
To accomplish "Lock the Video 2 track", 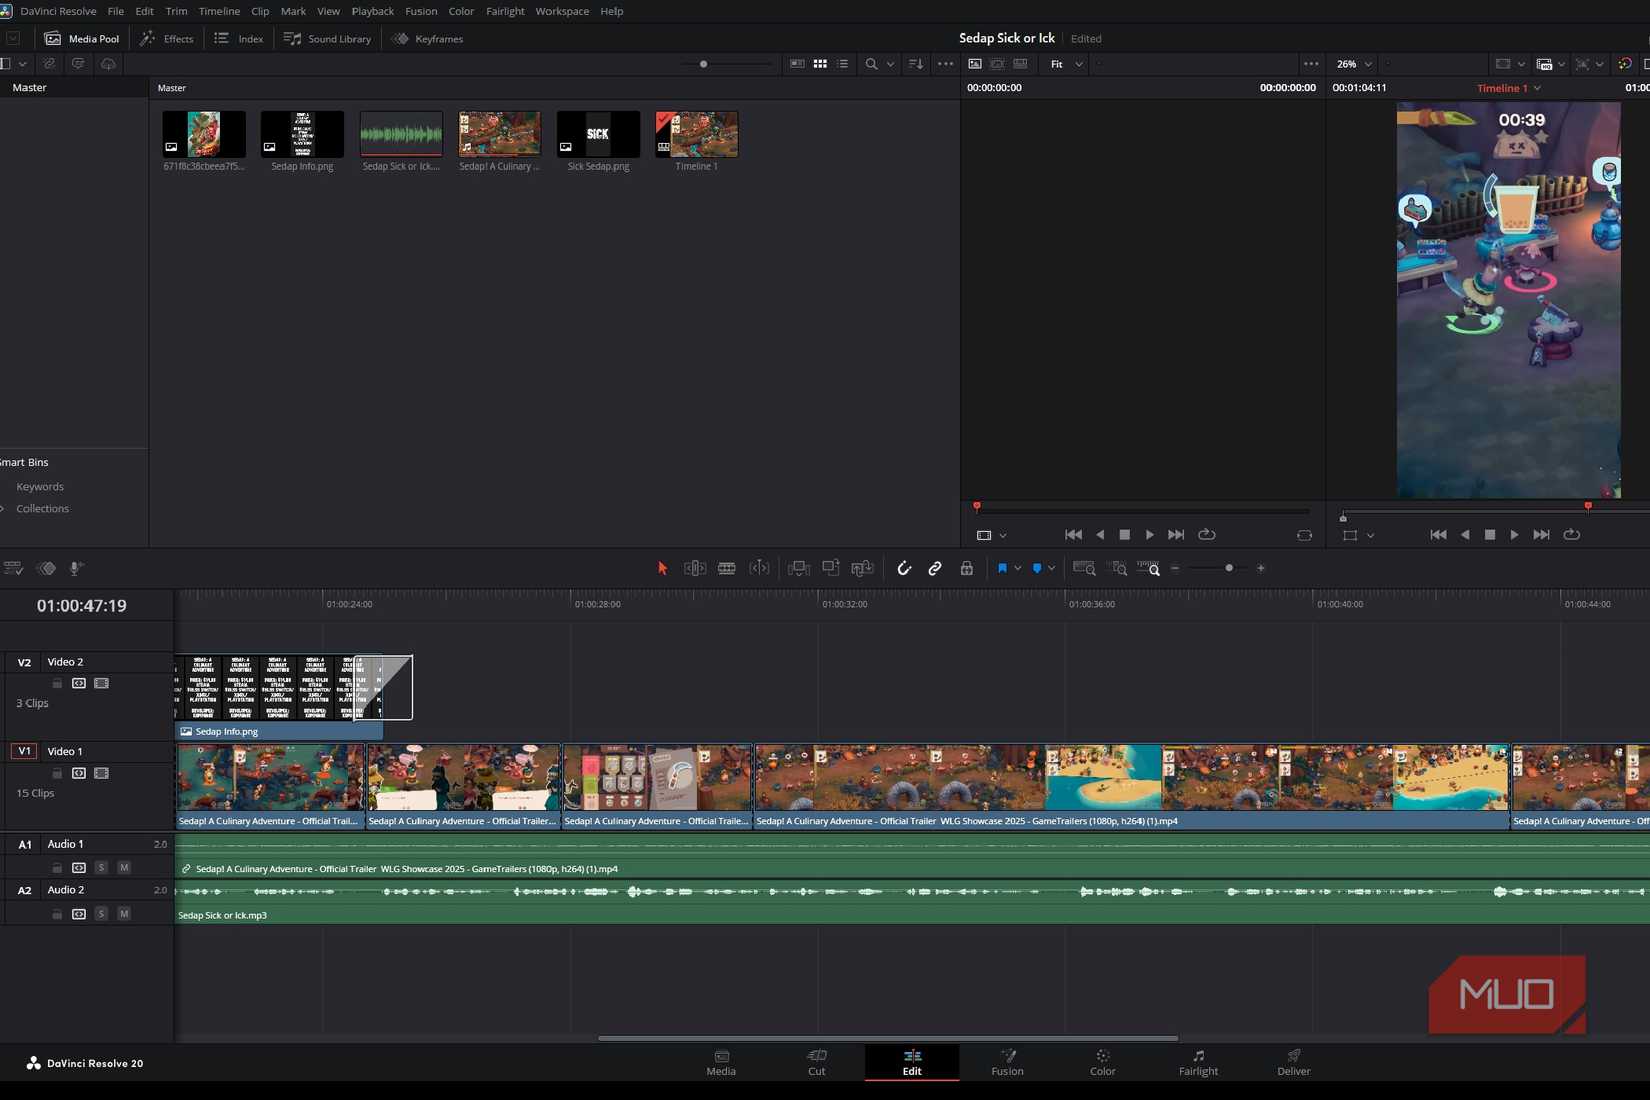I will tap(57, 683).
